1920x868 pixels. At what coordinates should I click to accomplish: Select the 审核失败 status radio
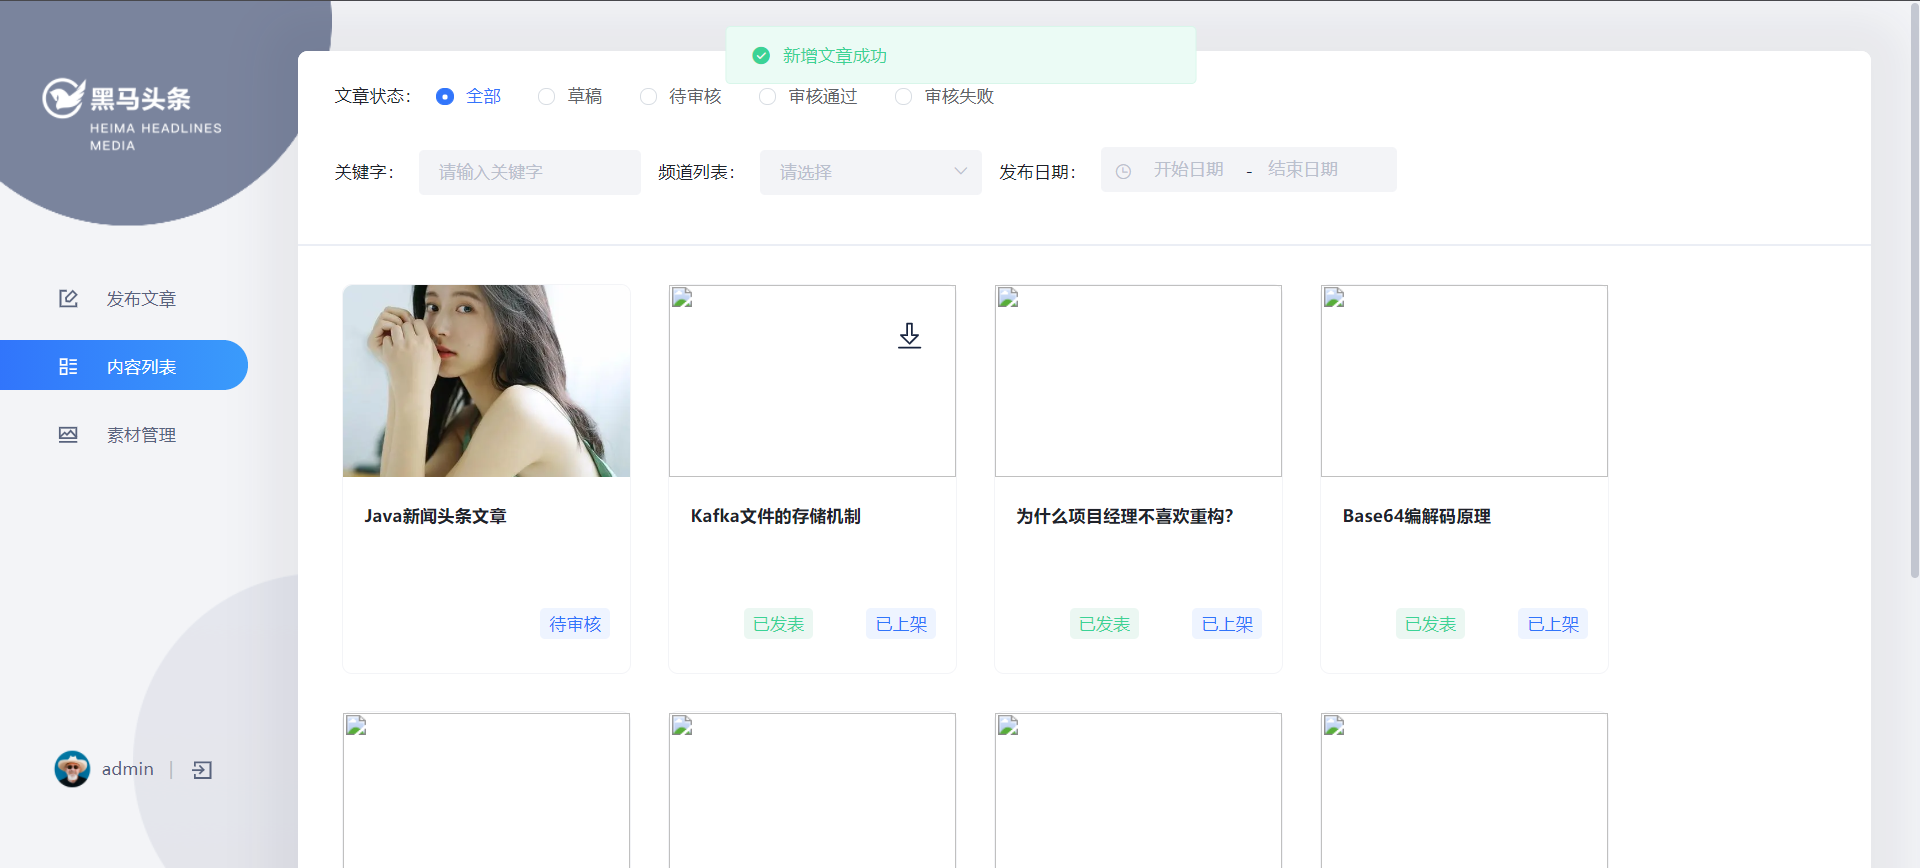click(903, 96)
